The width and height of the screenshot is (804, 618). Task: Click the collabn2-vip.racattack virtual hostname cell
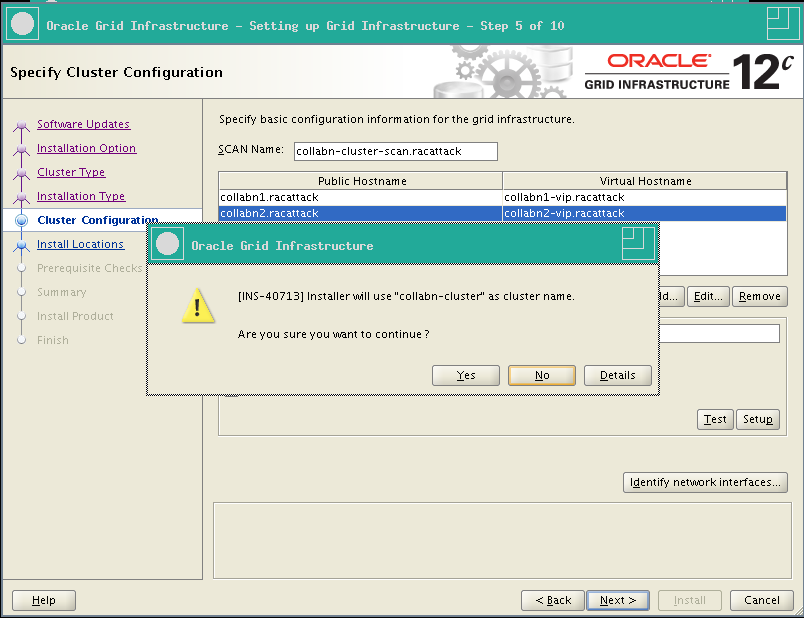(645, 213)
